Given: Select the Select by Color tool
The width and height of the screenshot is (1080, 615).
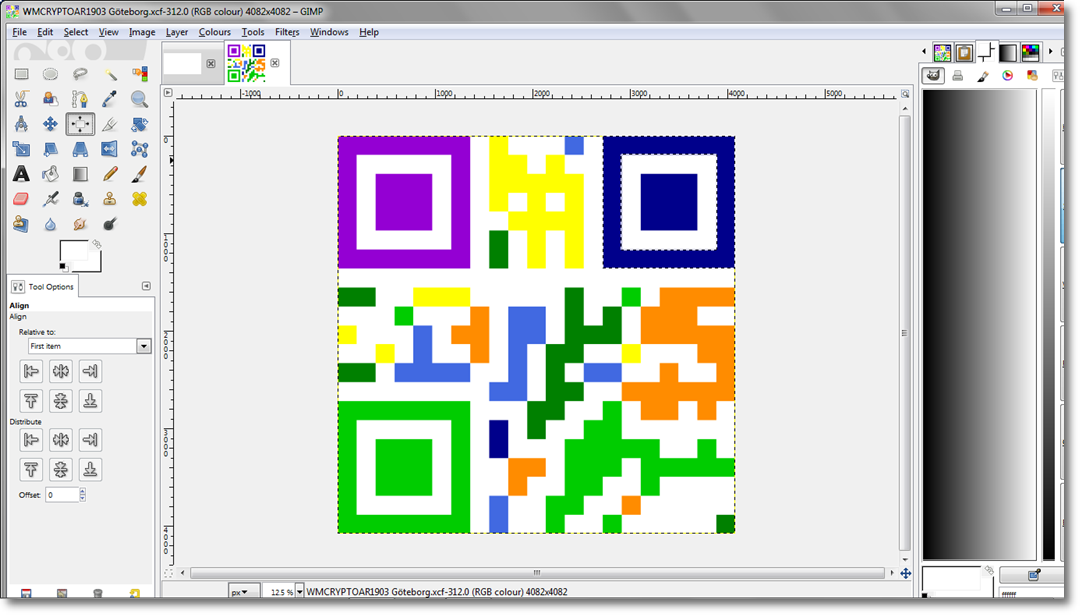Looking at the screenshot, I should [139, 74].
